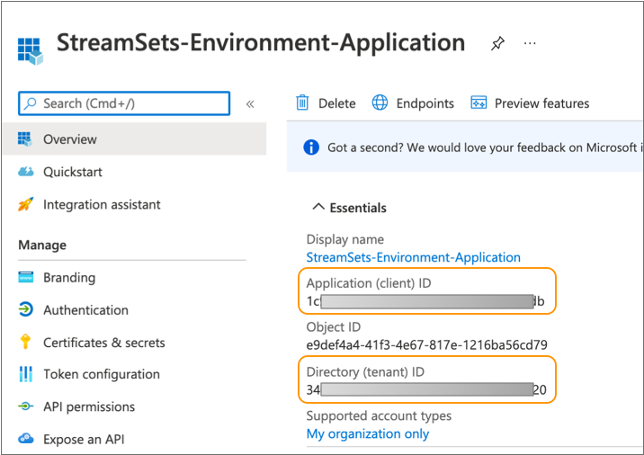644x455 pixels.
Task: Click the feedback banner message
Action: click(x=484, y=147)
